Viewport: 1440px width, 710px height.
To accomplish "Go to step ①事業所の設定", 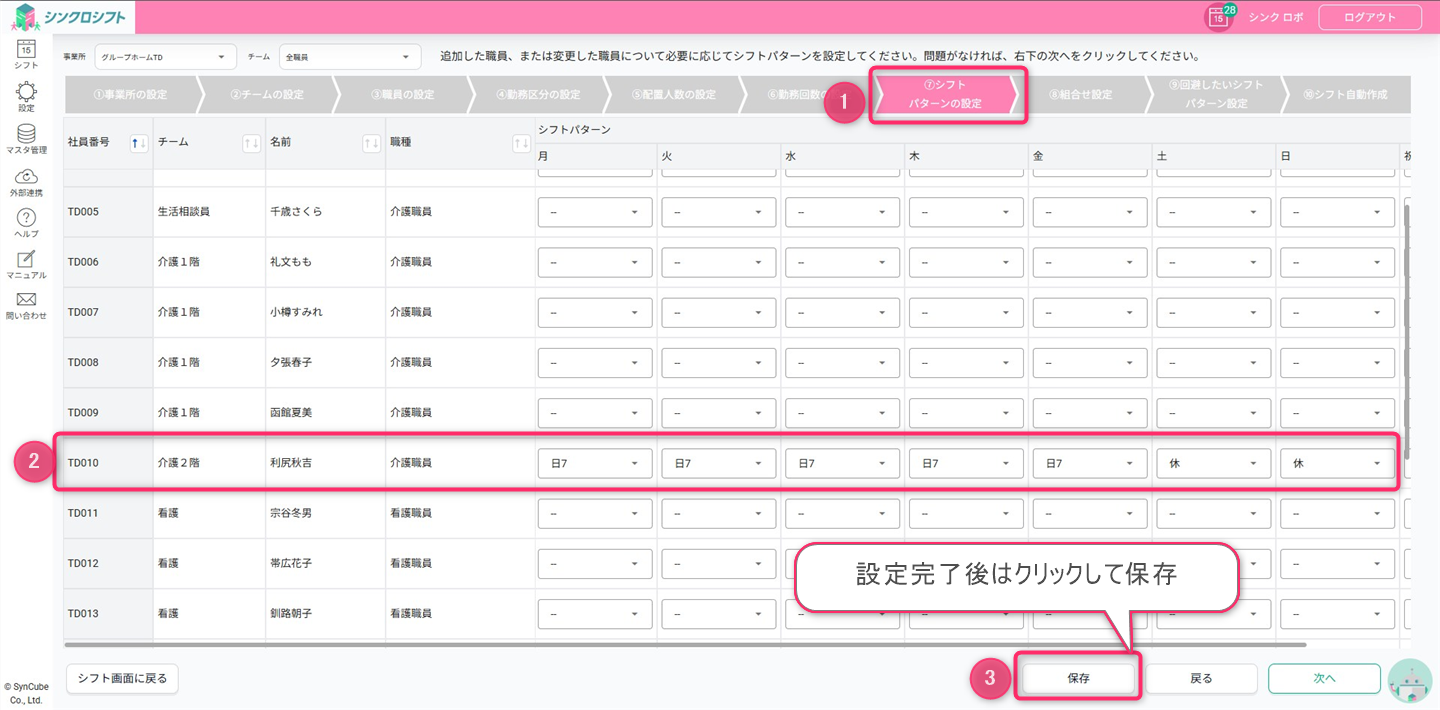I will [x=130, y=95].
